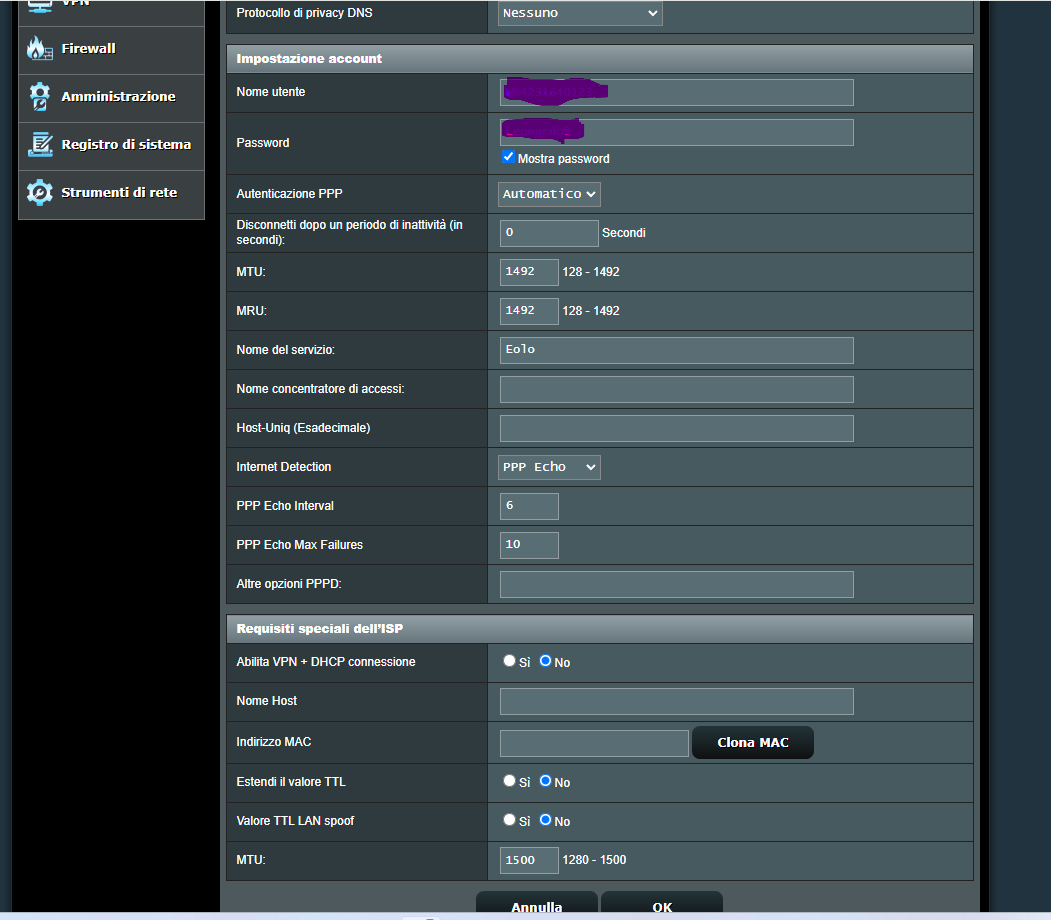
Task: Uncheck the Mostra password checkbox
Action: tap(508, 157)
